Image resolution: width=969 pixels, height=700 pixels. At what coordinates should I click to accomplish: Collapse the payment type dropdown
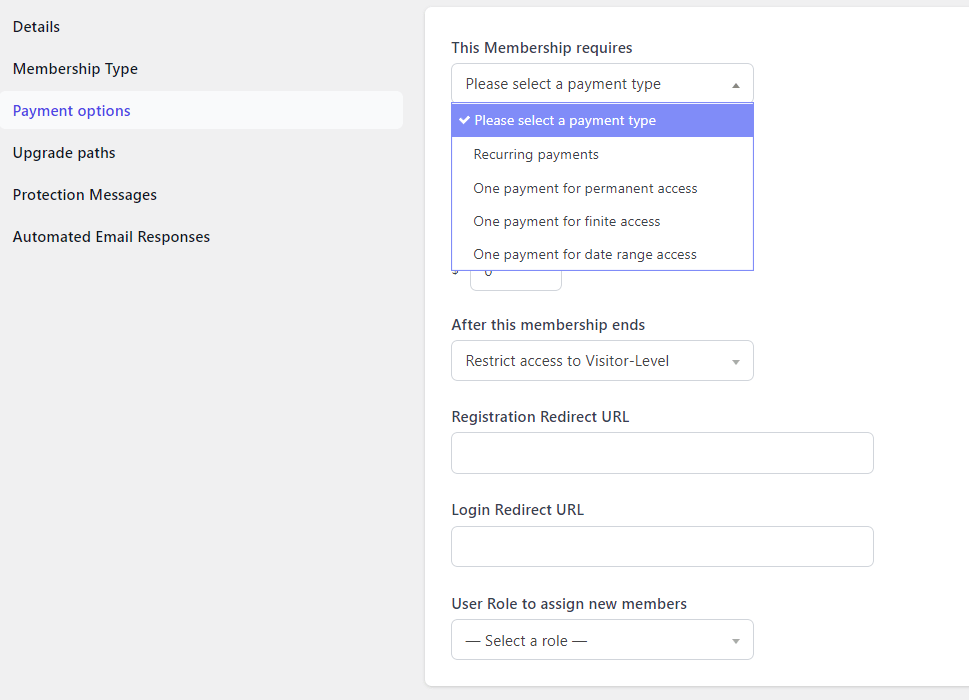pos(602,83)
